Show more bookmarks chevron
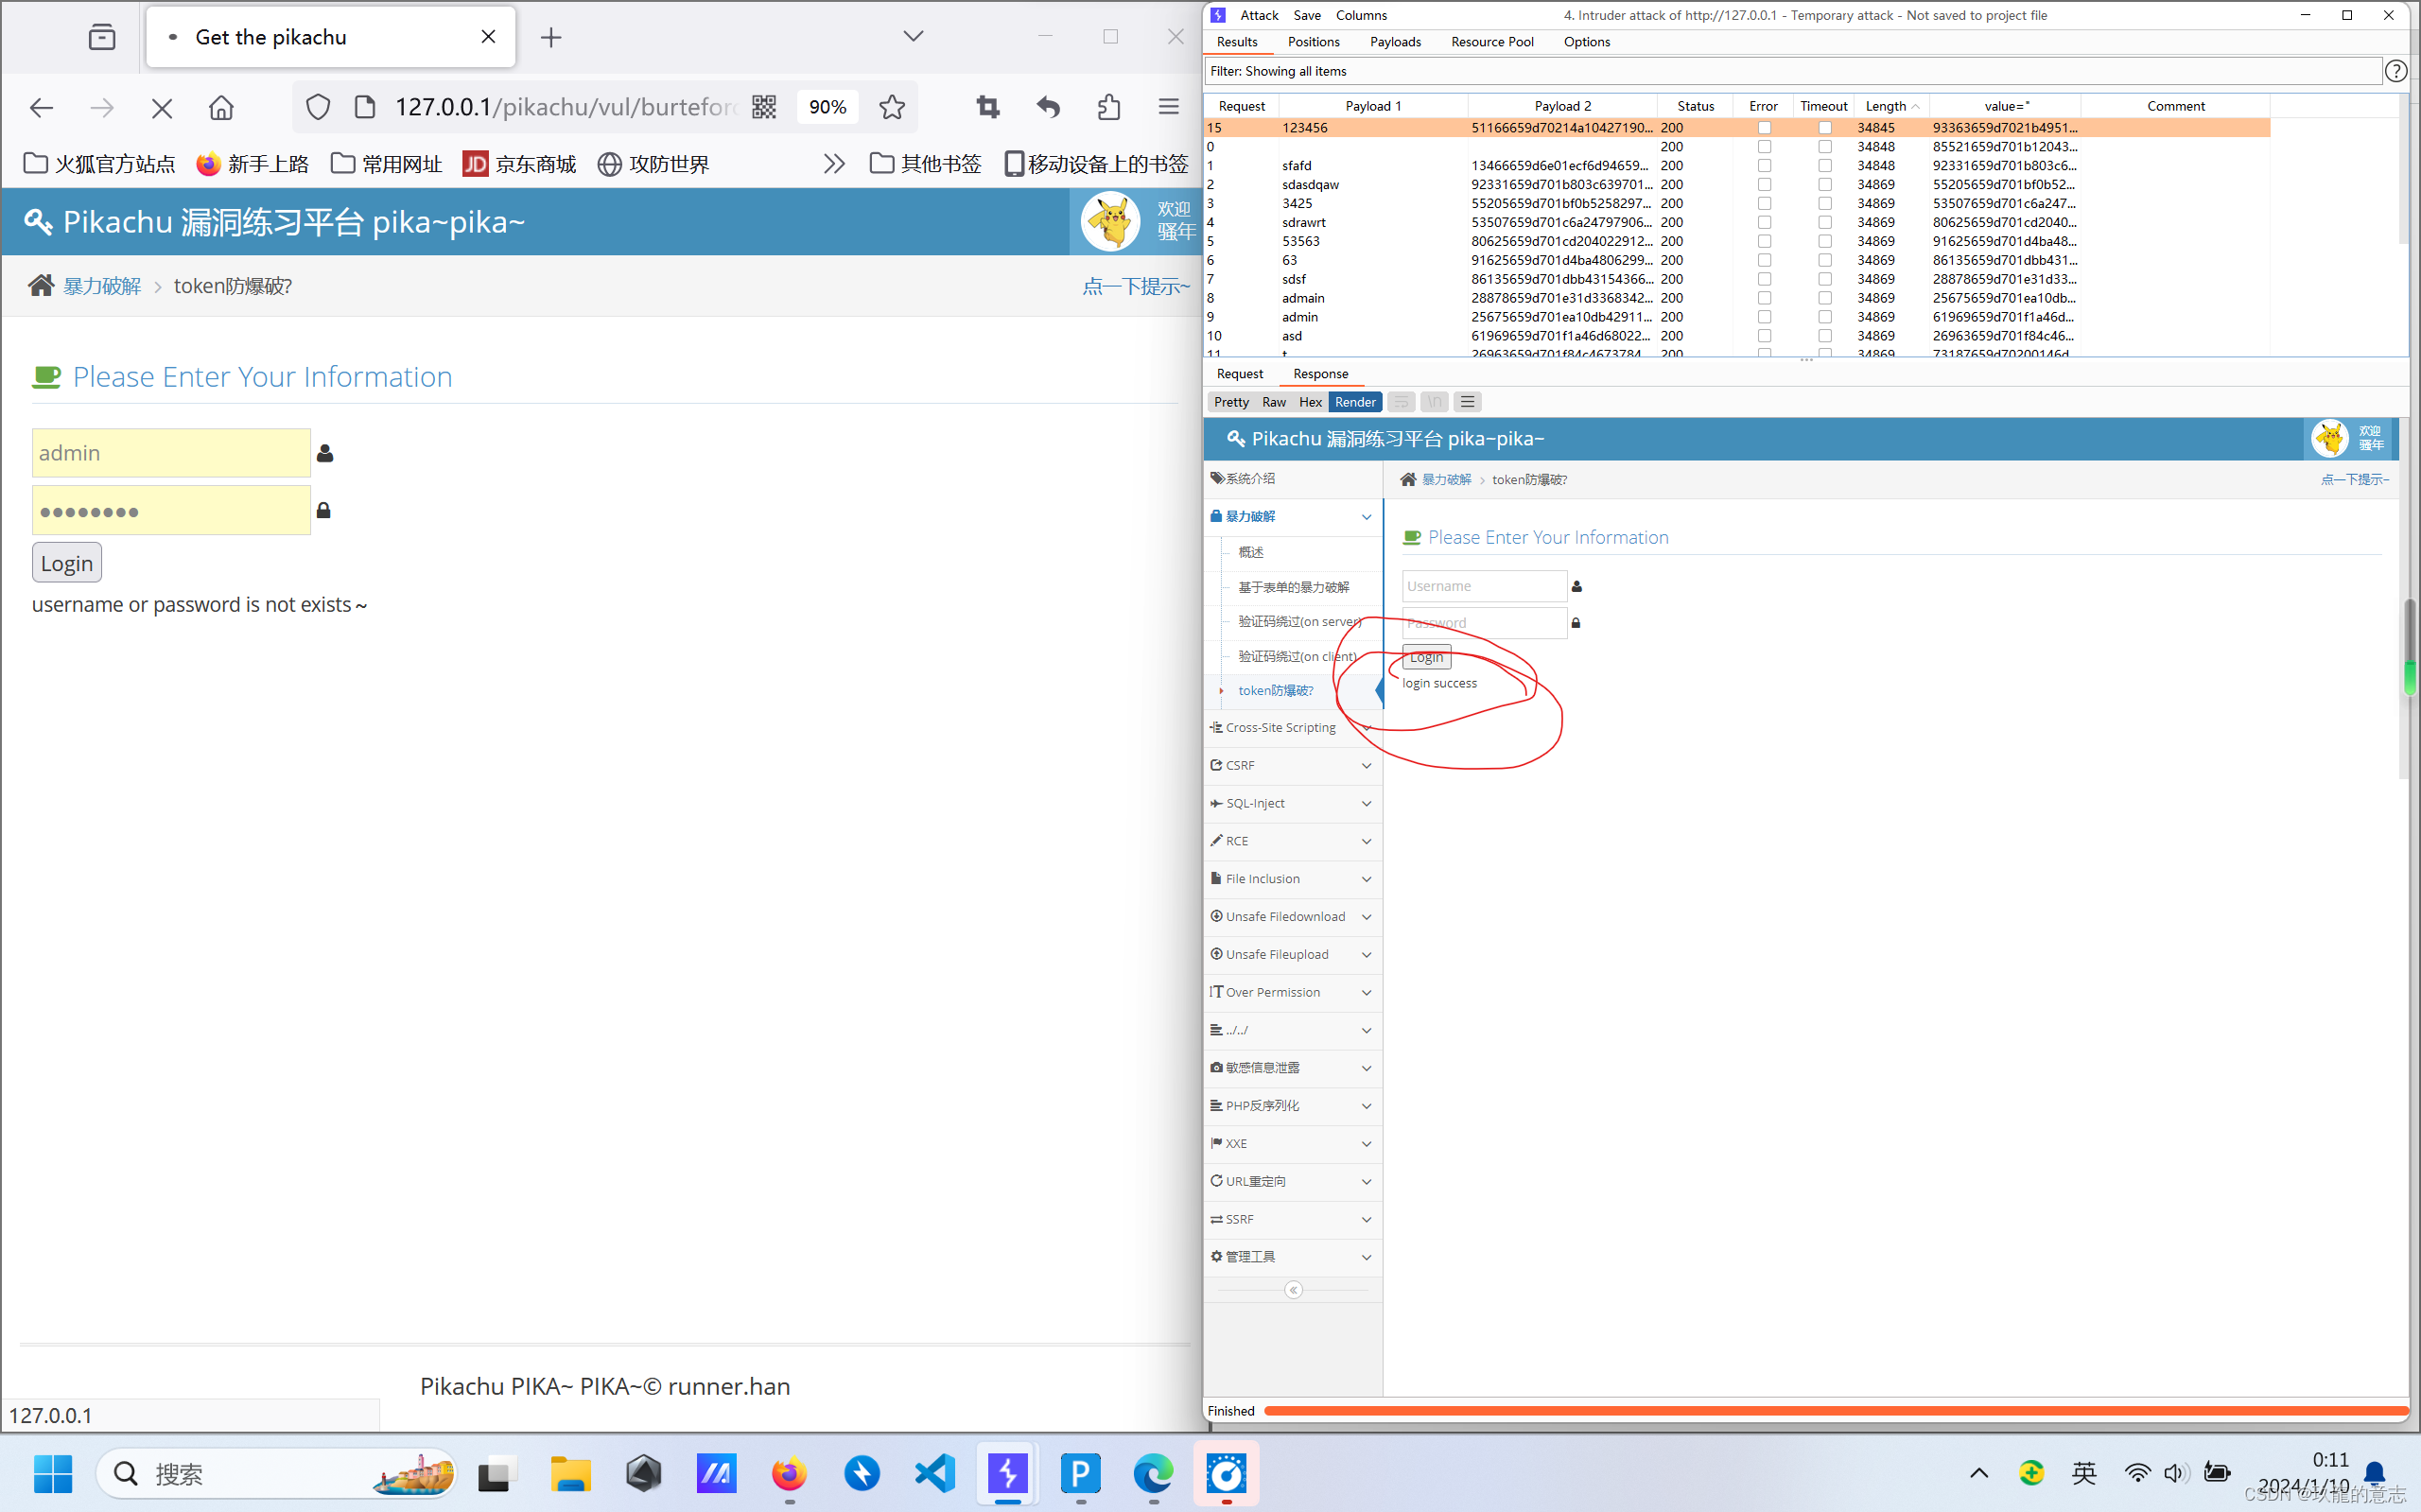Screen dimensions: 2421x1512 click(x=834, y=164)
